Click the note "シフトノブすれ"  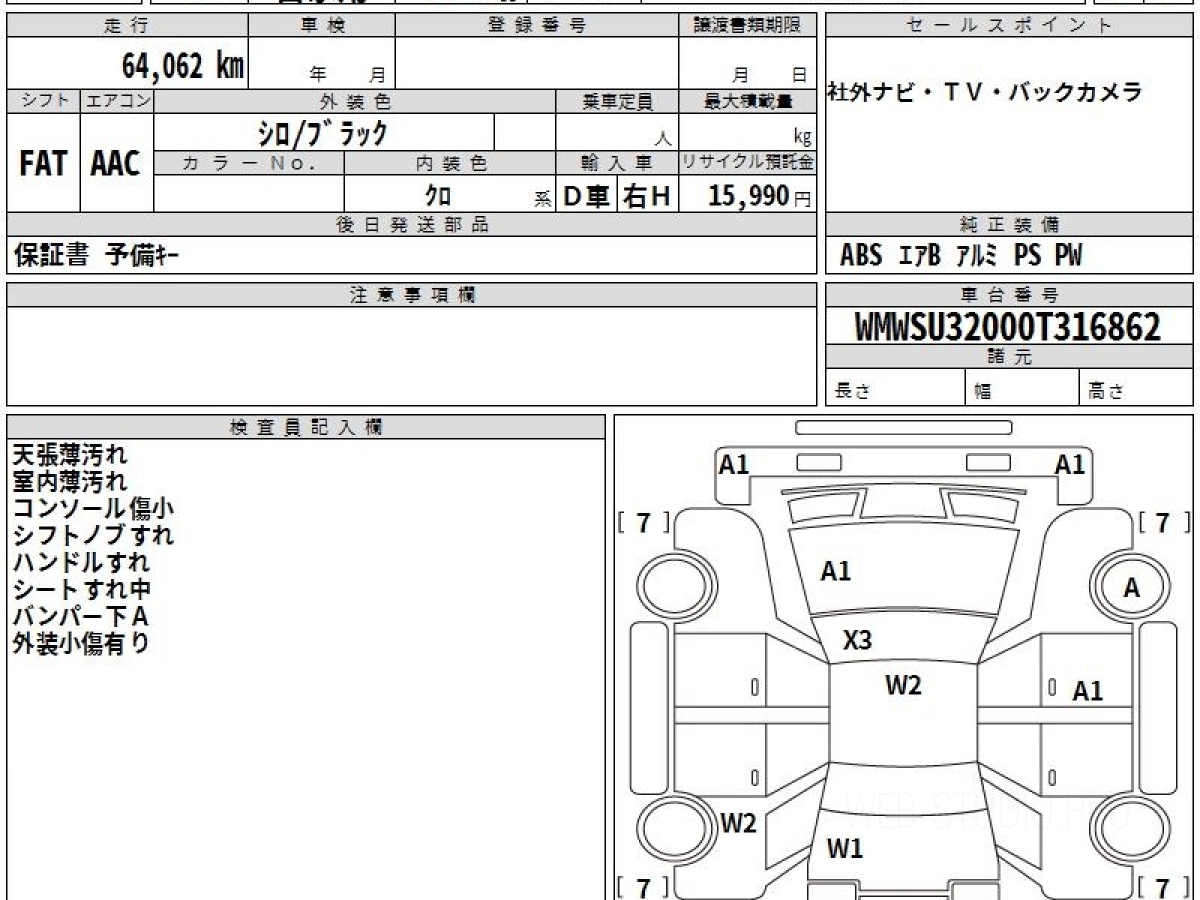click(93, 535)
